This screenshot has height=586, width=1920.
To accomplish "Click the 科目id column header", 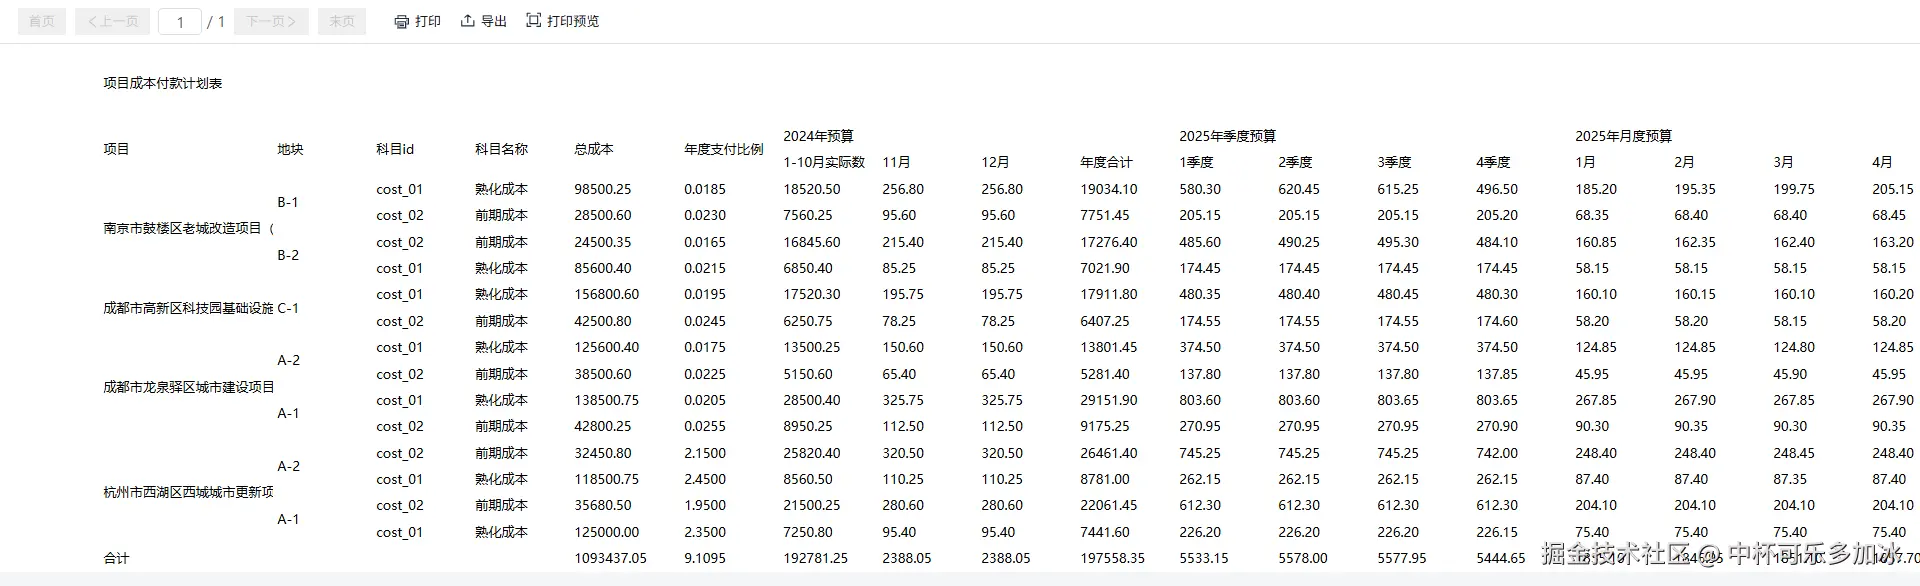I will tap(395, 149).
